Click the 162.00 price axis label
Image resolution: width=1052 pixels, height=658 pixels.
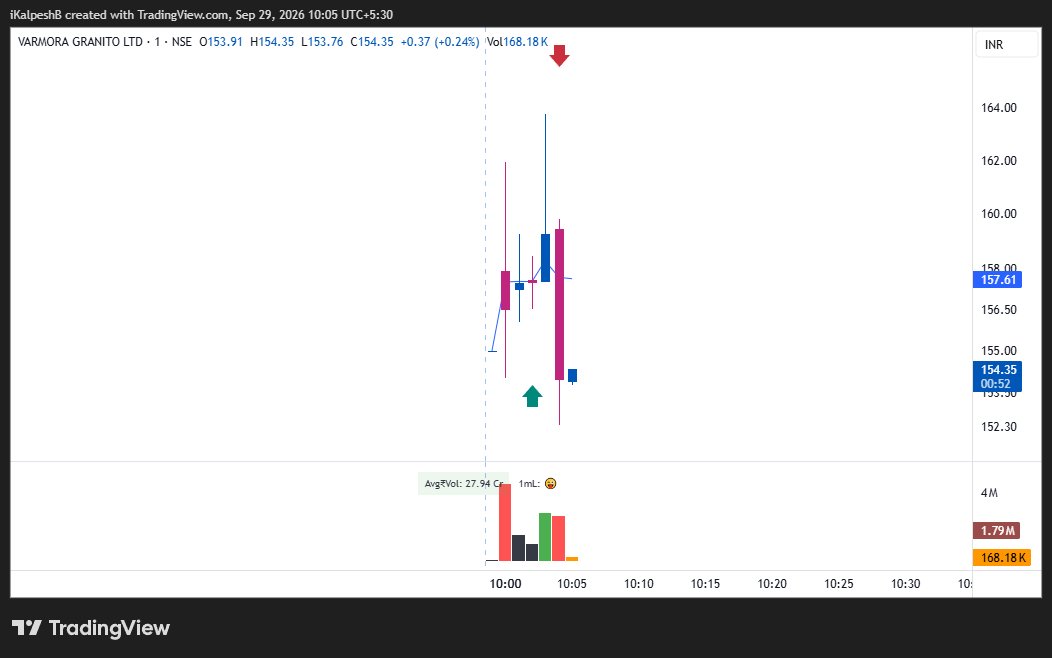coord(998,160)
